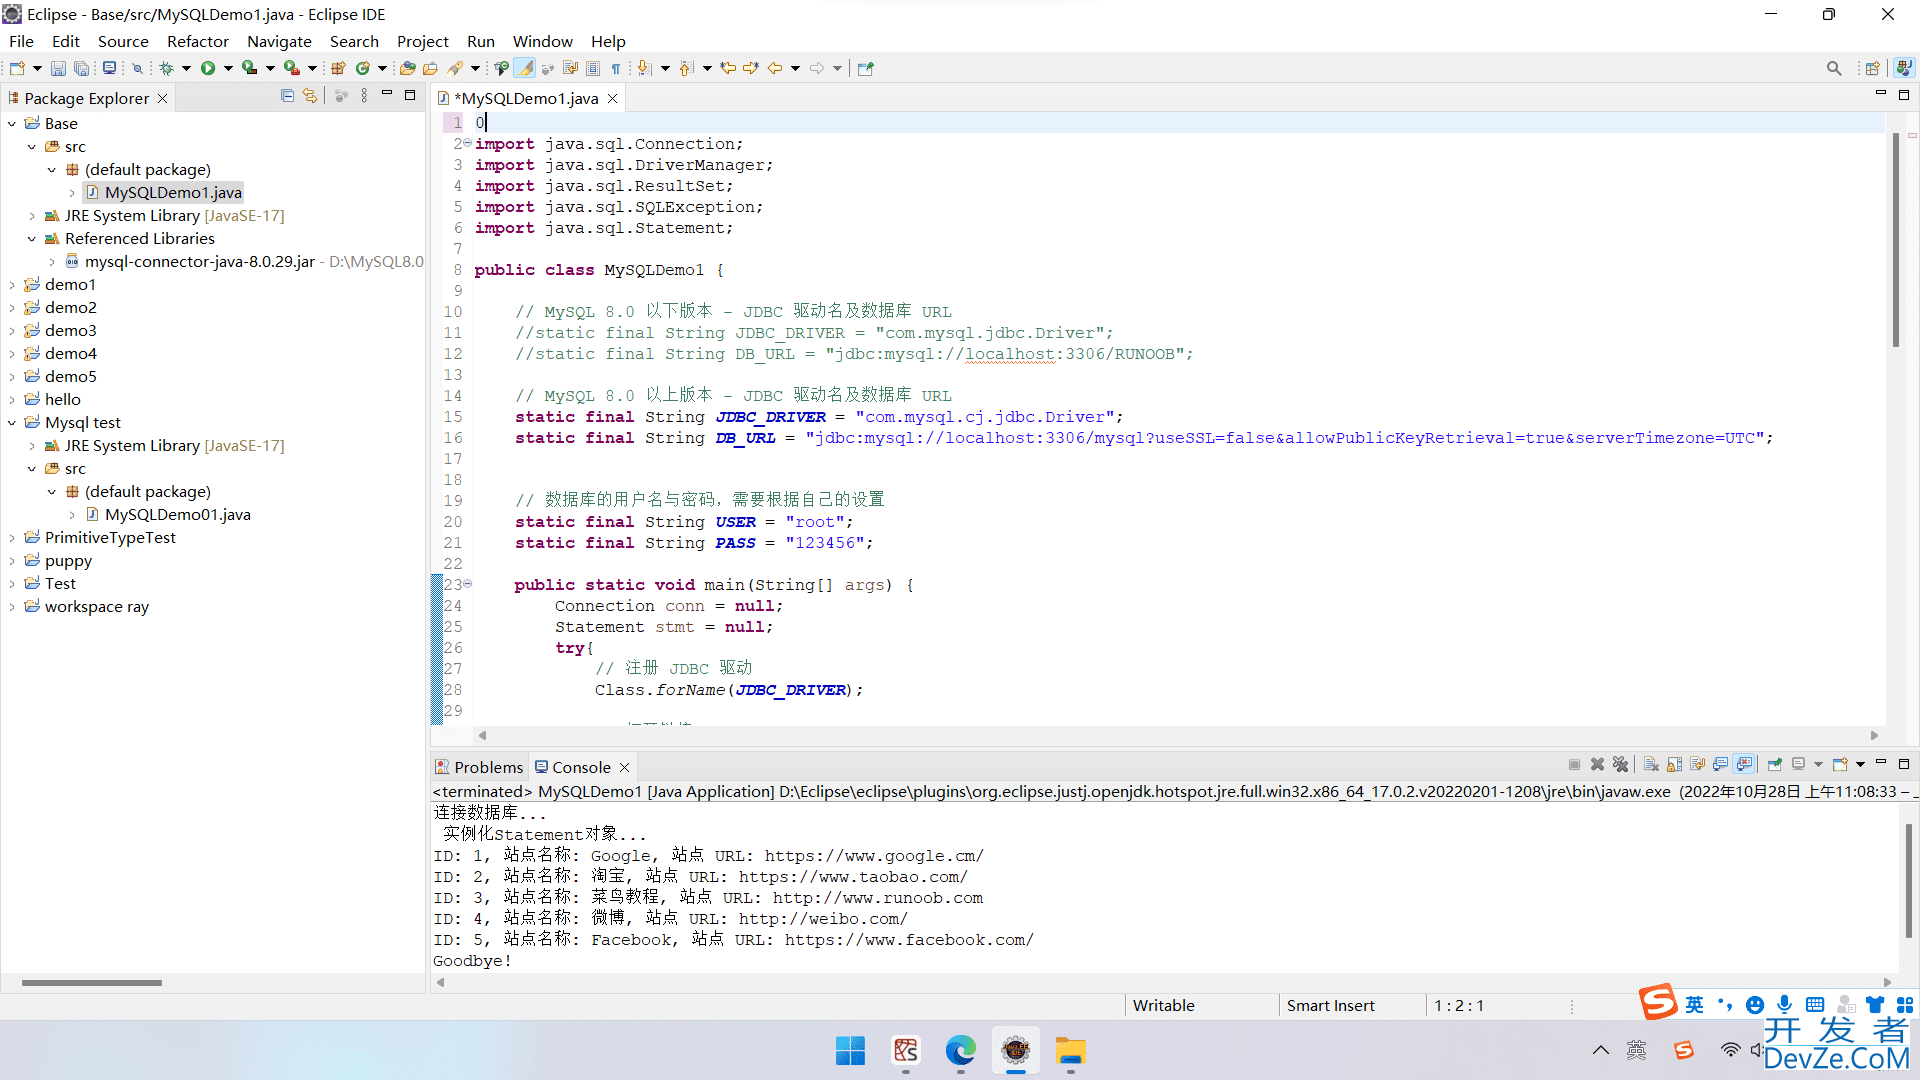Click the Last Edit Location icon
1920x1080 pixels.
tap(728, 68)
